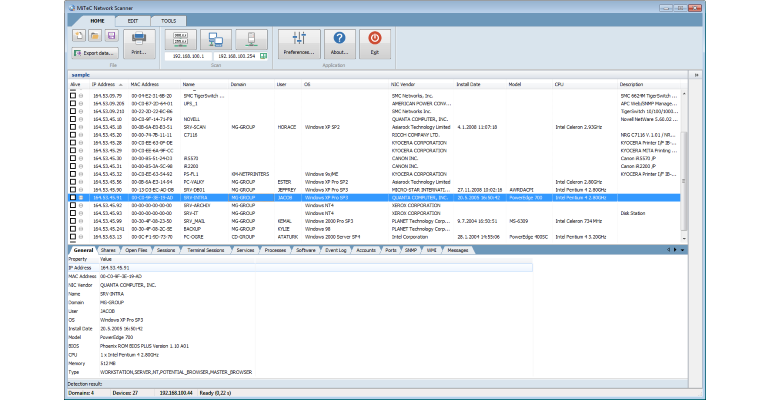Viewport: 770px width, 400px height.
Task: Click the Exit button
Action: click(x=375, y=44)
